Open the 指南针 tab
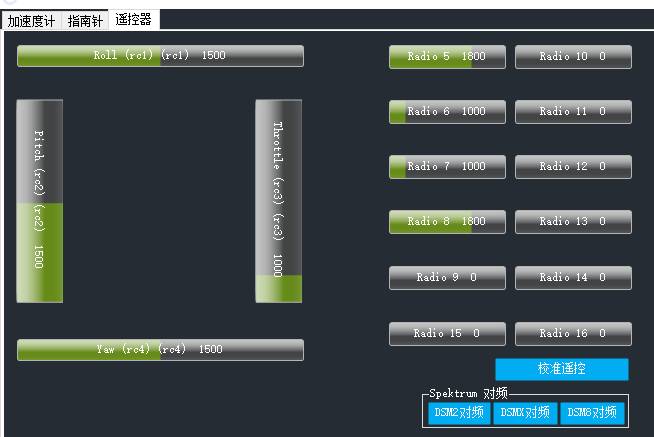Screen dimensions: 654x437 (85, 20)
